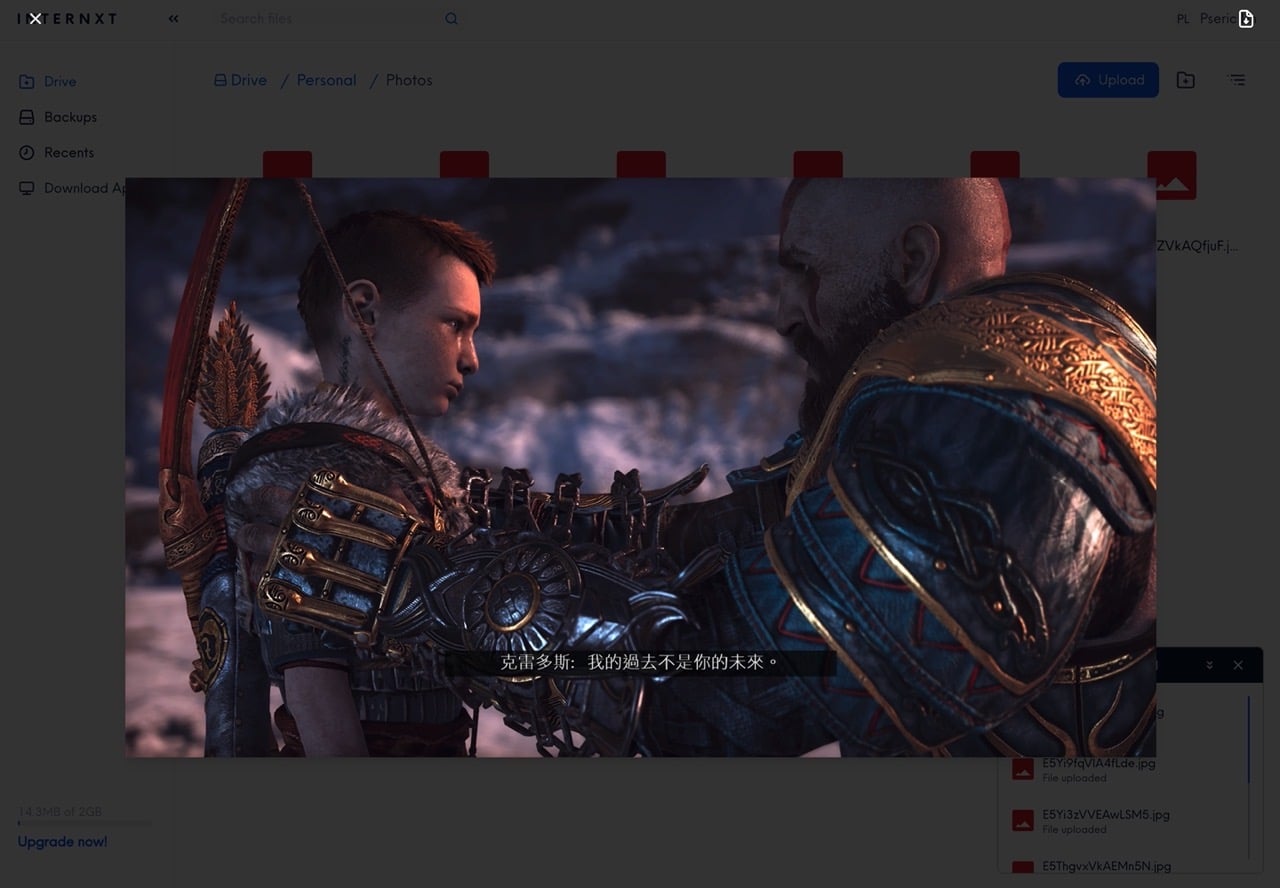Open Backups section in sidebar
Viewport: 1280px width, 888px height.
pos(69,117)
